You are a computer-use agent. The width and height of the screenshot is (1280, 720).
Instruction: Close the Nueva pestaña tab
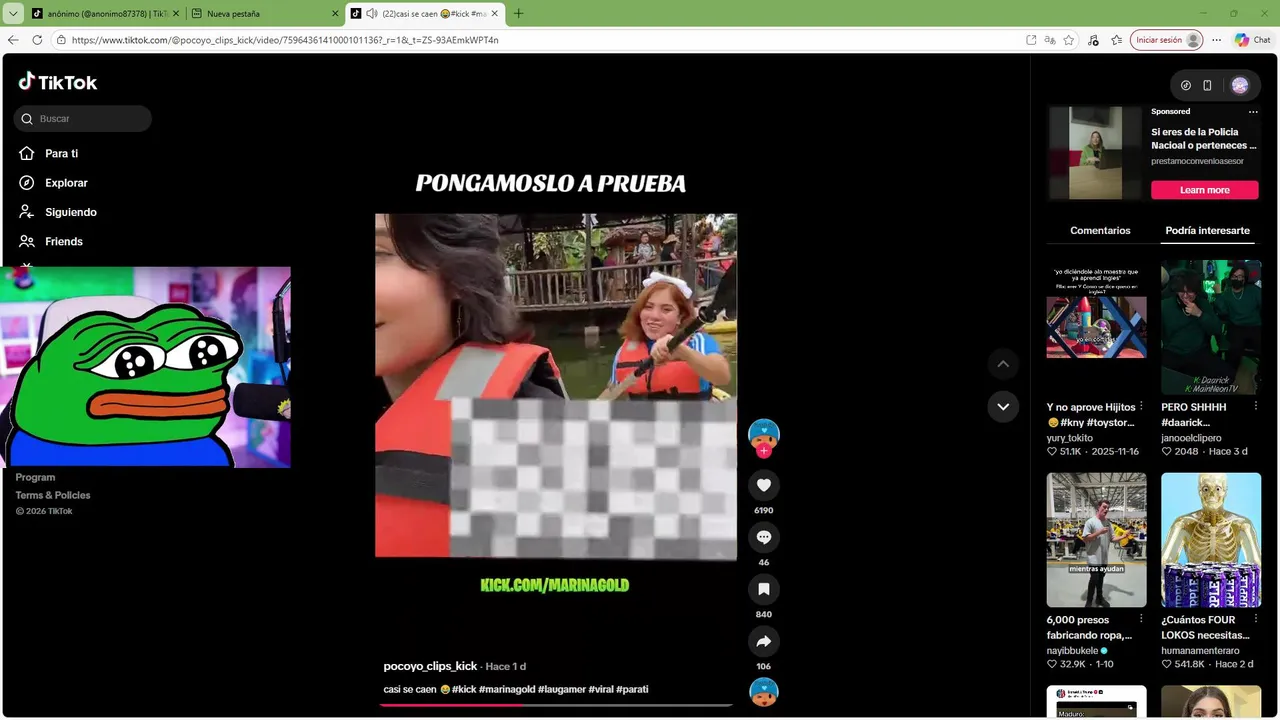[335, 13]
